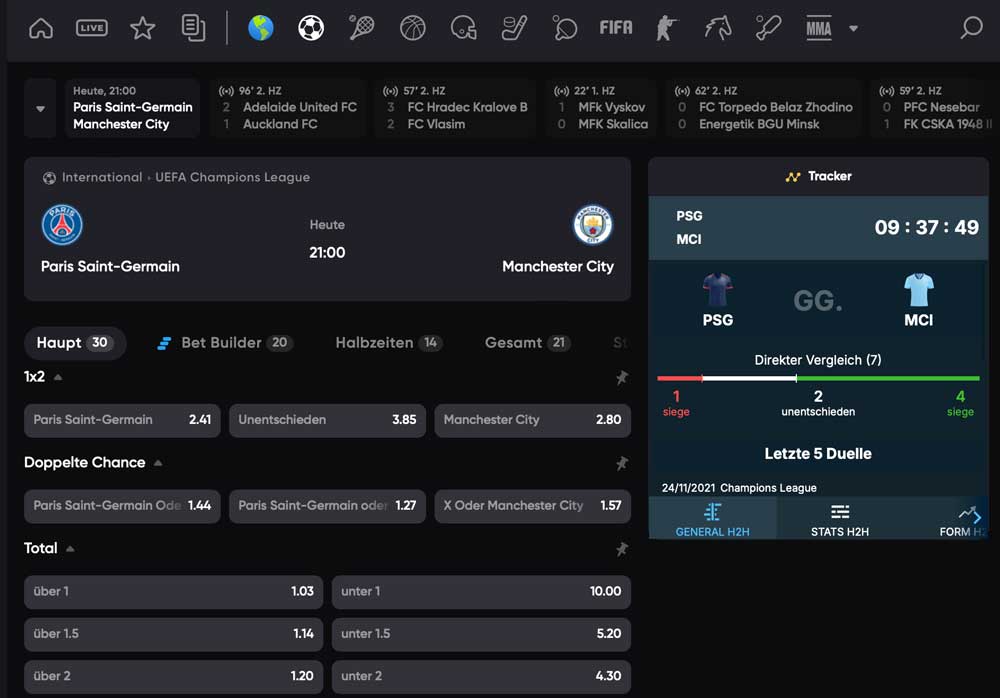Screen dimensions: 1000x698
Task: Pick unter 1 at 10.00
Action: coord(481,591)
